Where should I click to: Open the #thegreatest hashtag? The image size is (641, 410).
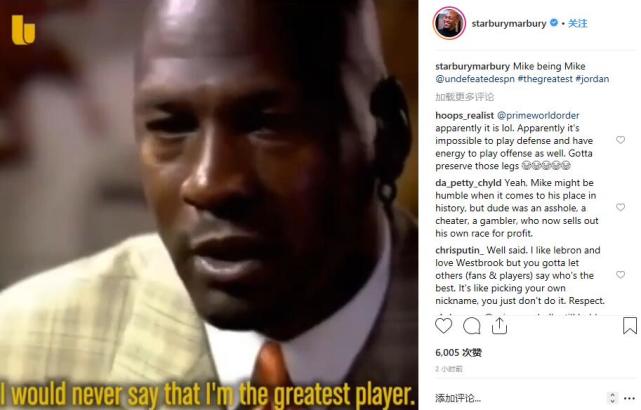(545, 79)
